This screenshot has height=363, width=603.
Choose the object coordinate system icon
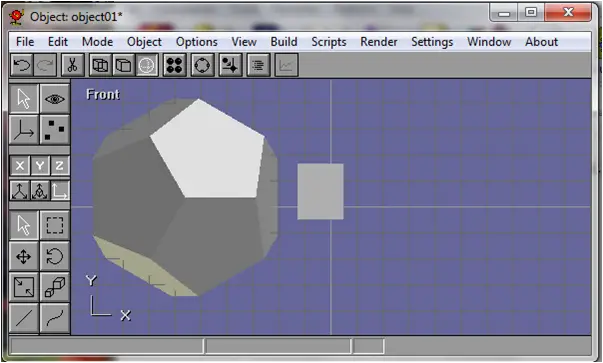[x=40, y=190]
